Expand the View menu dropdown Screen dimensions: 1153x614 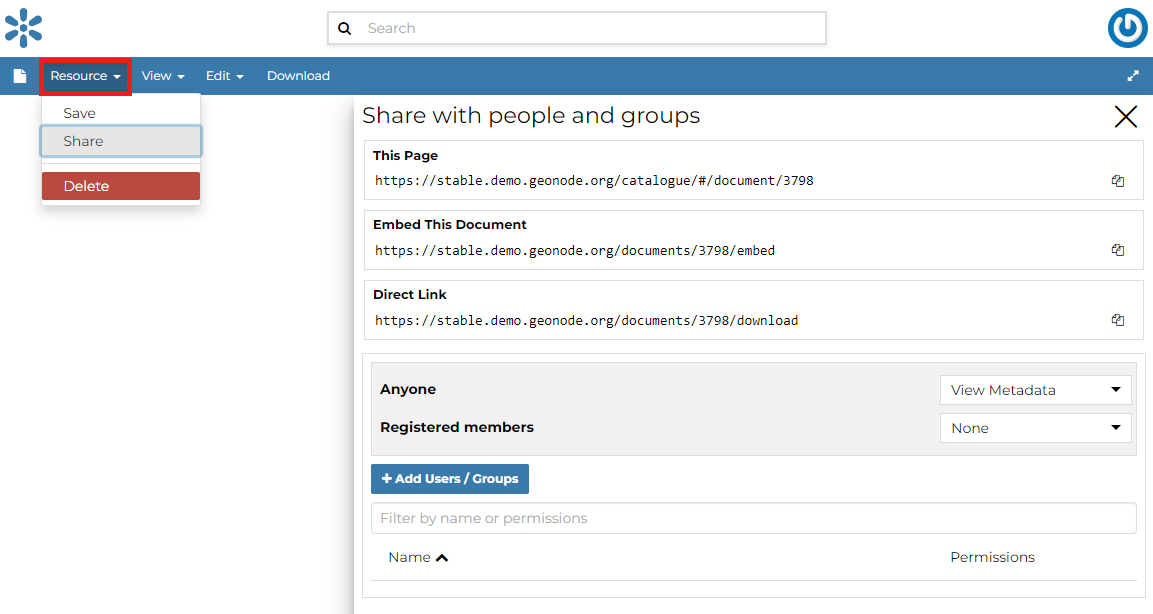coord(162,75)
